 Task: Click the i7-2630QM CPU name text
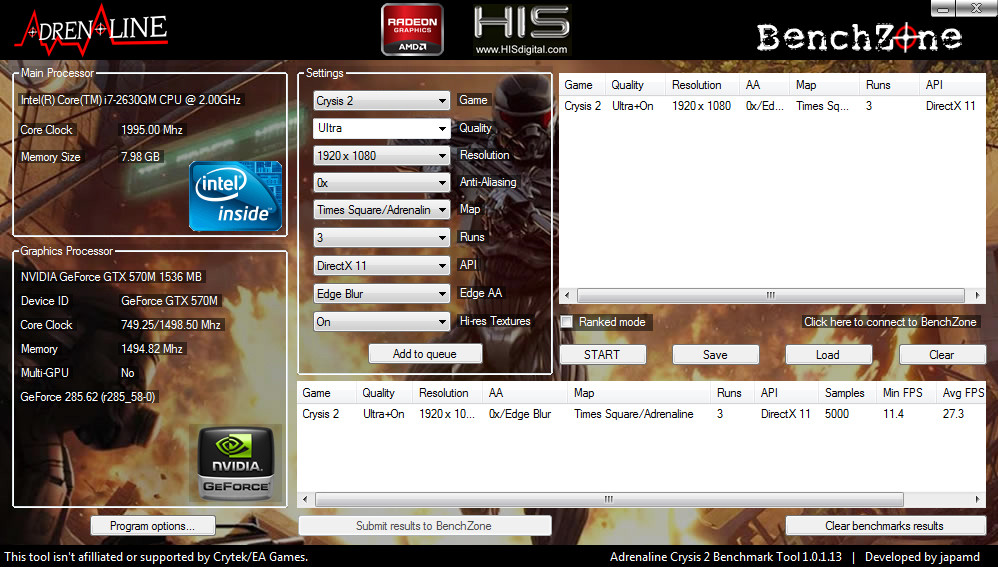click(x=130, y=100)
